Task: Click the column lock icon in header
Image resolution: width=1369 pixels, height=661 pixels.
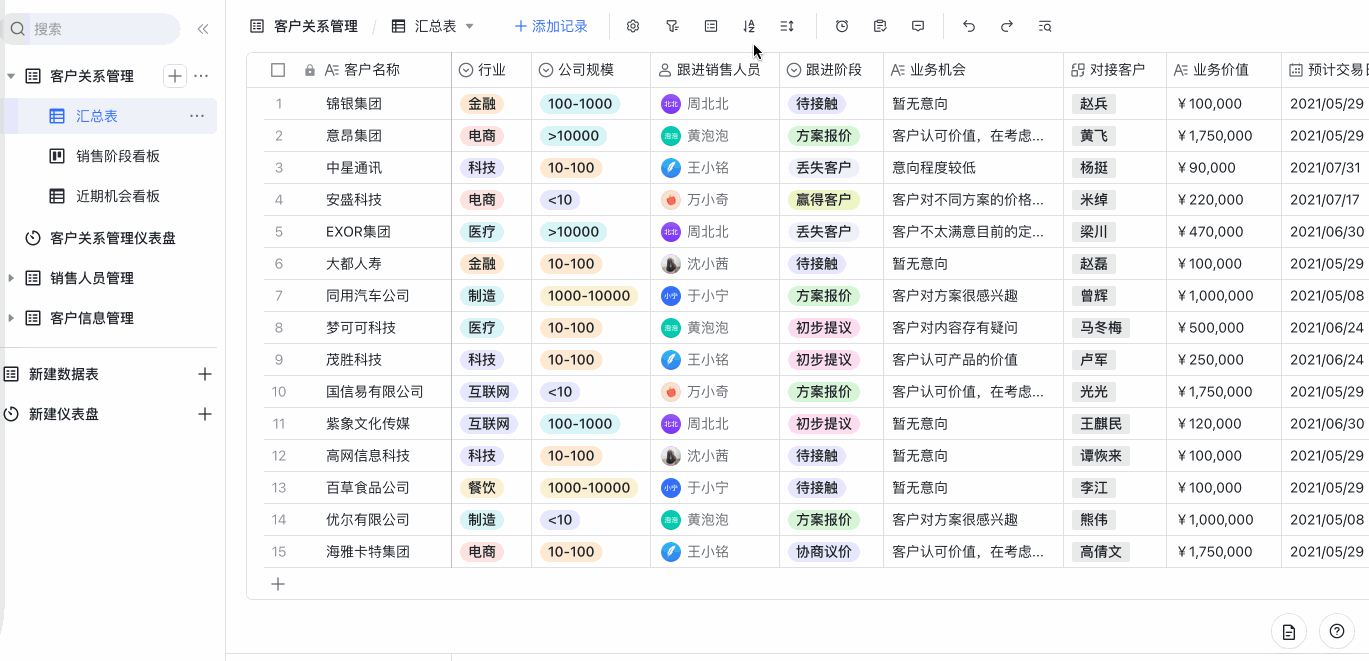Action: pyautogui.click(x=310, y=71)
